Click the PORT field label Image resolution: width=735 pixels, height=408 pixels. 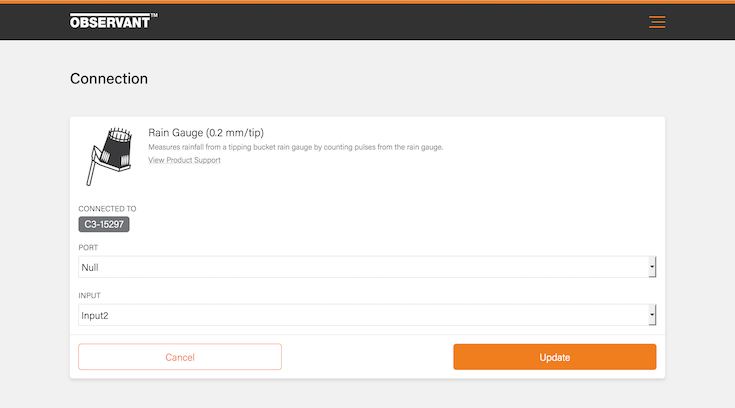coord(88,247)
